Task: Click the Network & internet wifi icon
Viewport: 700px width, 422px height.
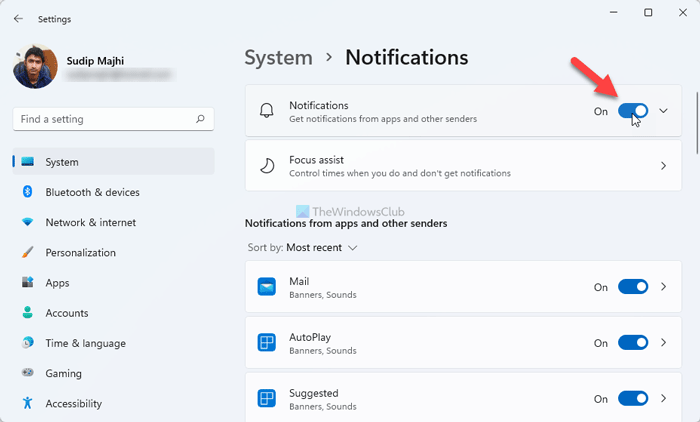Action: tap(27, 222)
